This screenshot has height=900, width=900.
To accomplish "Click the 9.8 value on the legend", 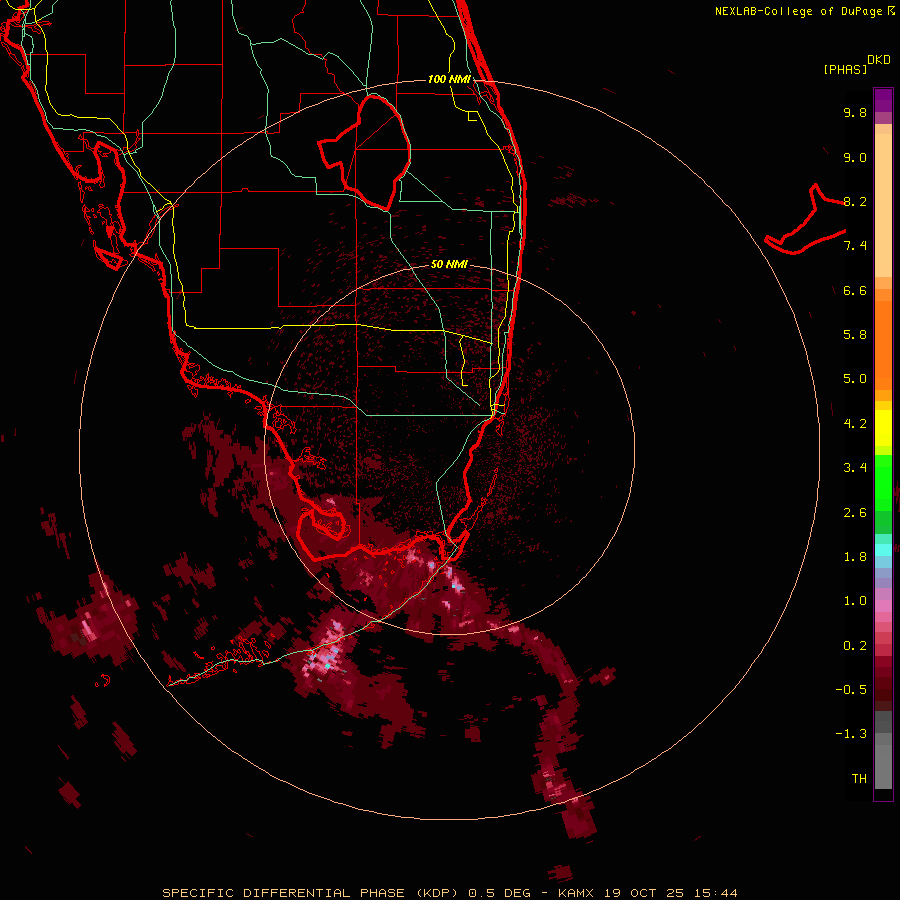I will (x=855, y=112).
